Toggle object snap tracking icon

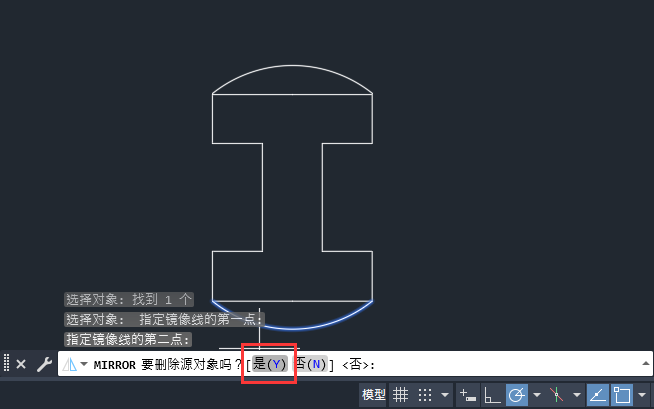coord(598,394)
